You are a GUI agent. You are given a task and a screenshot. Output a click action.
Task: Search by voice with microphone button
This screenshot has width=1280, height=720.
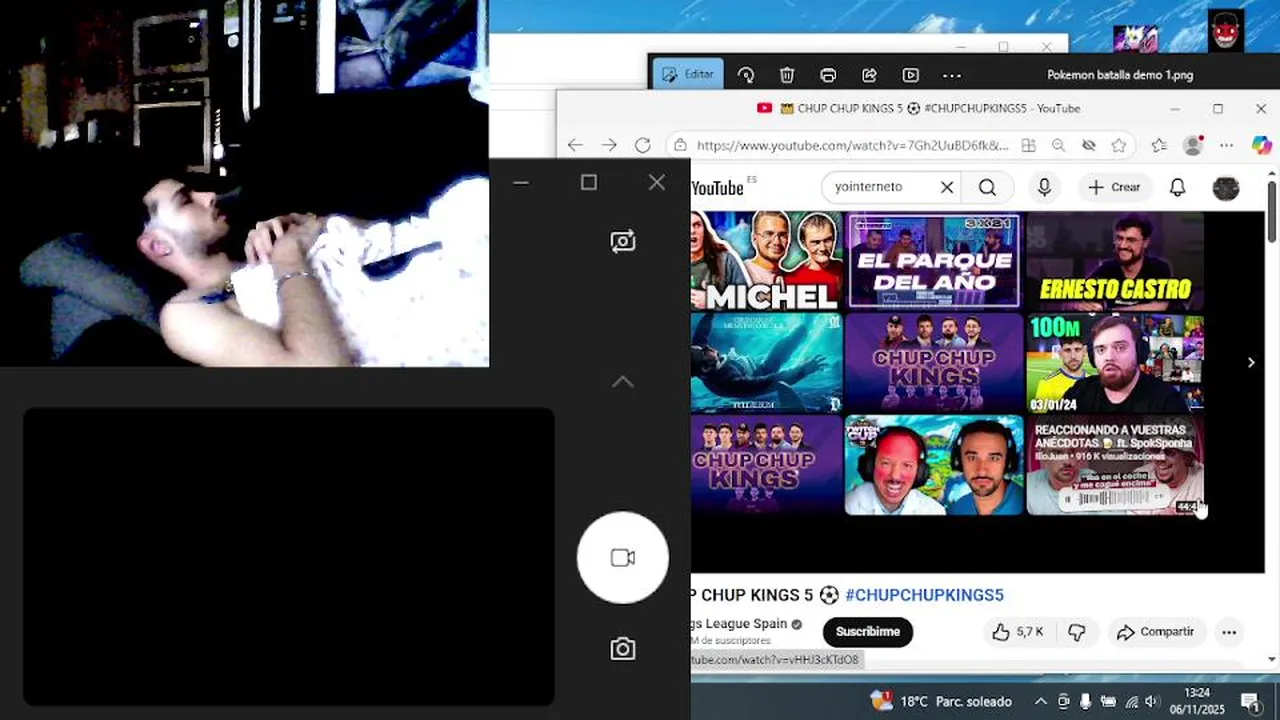coord(1044,187)
